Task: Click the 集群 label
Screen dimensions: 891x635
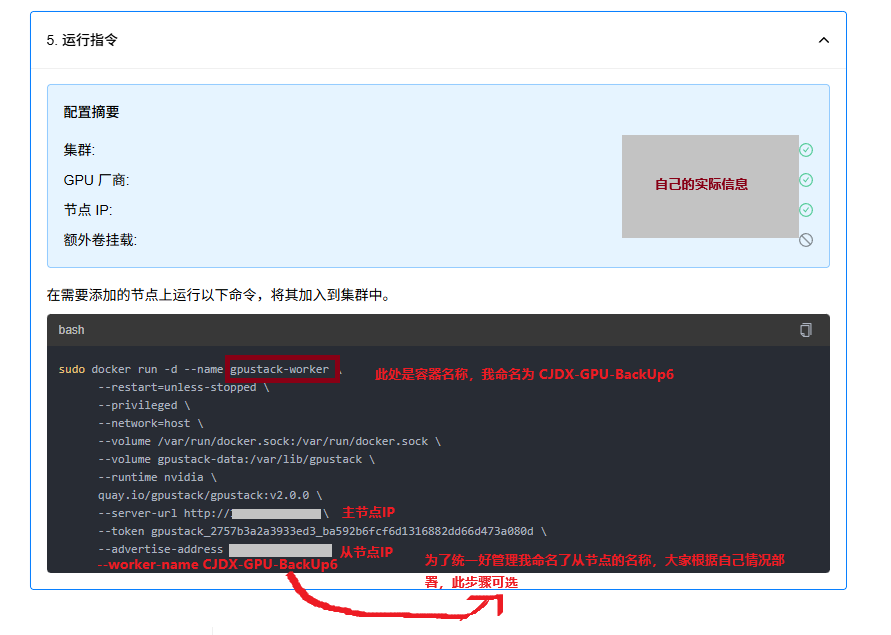Action: [80, 150]
